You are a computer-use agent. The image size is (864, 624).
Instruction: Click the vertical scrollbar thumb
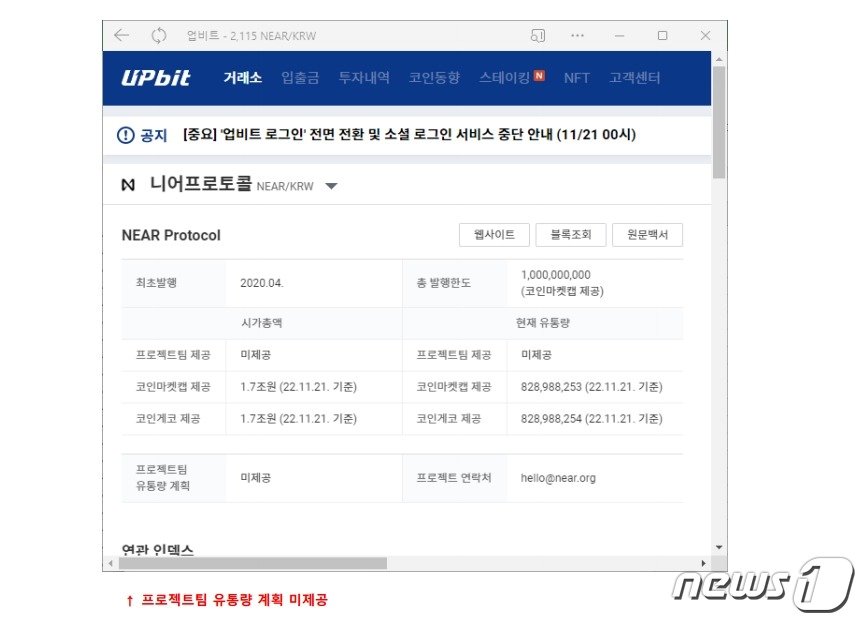(719, 122)
